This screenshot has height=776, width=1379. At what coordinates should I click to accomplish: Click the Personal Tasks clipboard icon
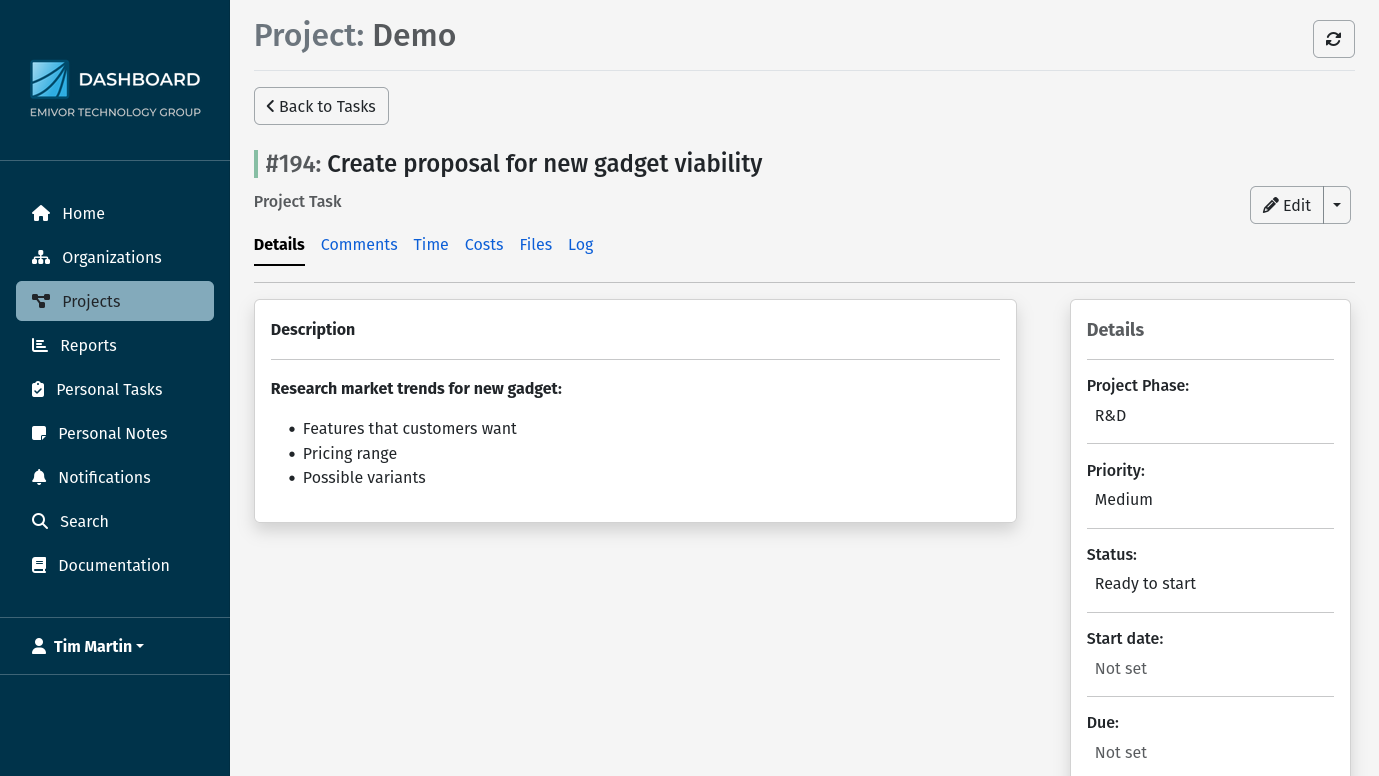point(38,389)
